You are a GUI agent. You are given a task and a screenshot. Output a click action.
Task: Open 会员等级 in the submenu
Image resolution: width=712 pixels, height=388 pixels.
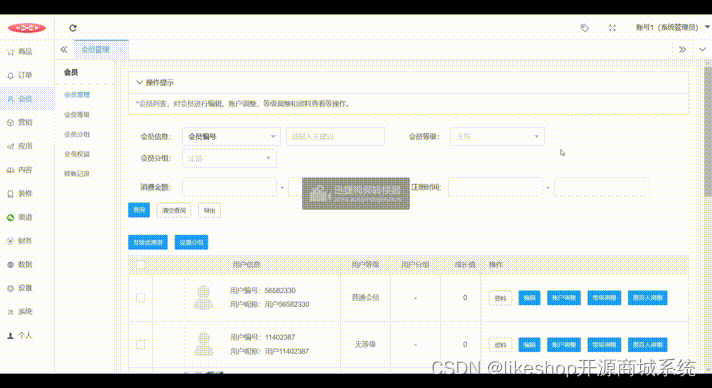pyautogui.click(x=77, y=114)
